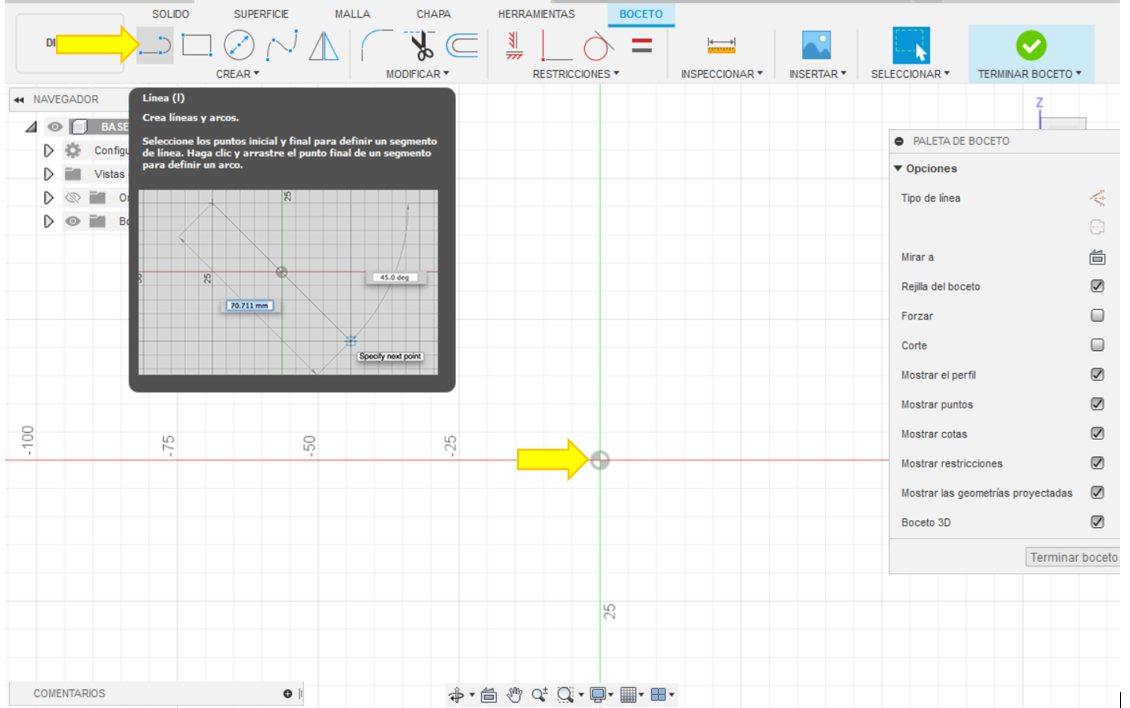The height and width of the screenshot is (708, 1130).
Task: Show the hidden folder via crossed eye
Action: pos(73,198)
